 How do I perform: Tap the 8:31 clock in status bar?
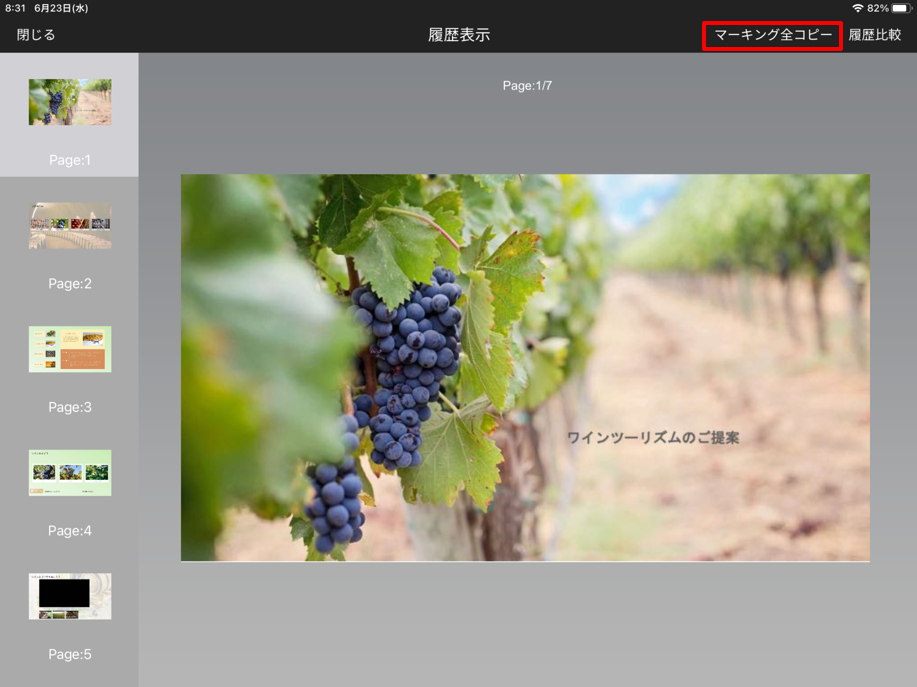pyautogui.click(x=16, y=8)
